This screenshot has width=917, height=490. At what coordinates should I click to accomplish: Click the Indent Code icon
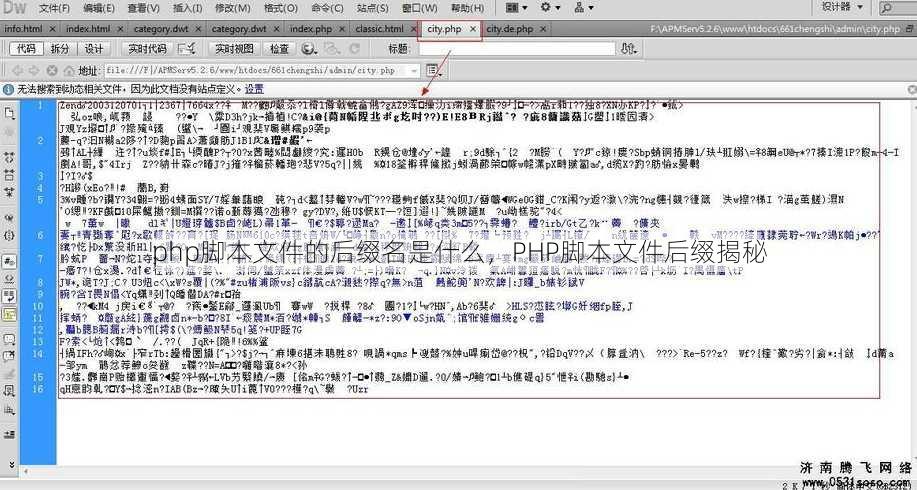9,434
